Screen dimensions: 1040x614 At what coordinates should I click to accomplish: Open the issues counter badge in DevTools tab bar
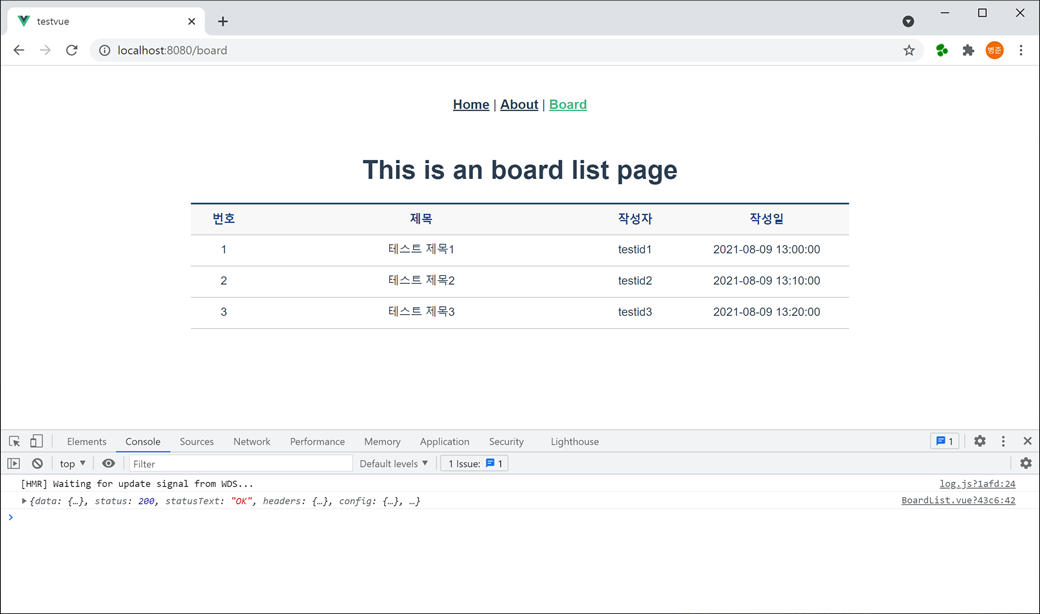944,441
